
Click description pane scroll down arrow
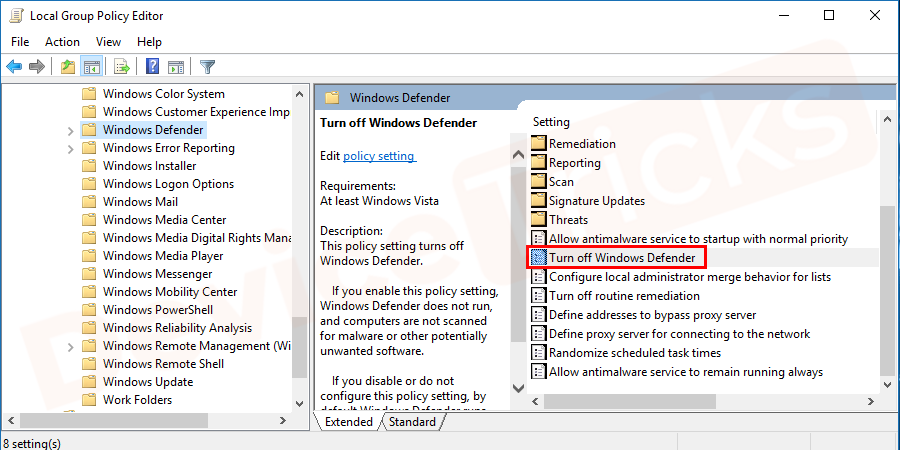coord(518,387)
